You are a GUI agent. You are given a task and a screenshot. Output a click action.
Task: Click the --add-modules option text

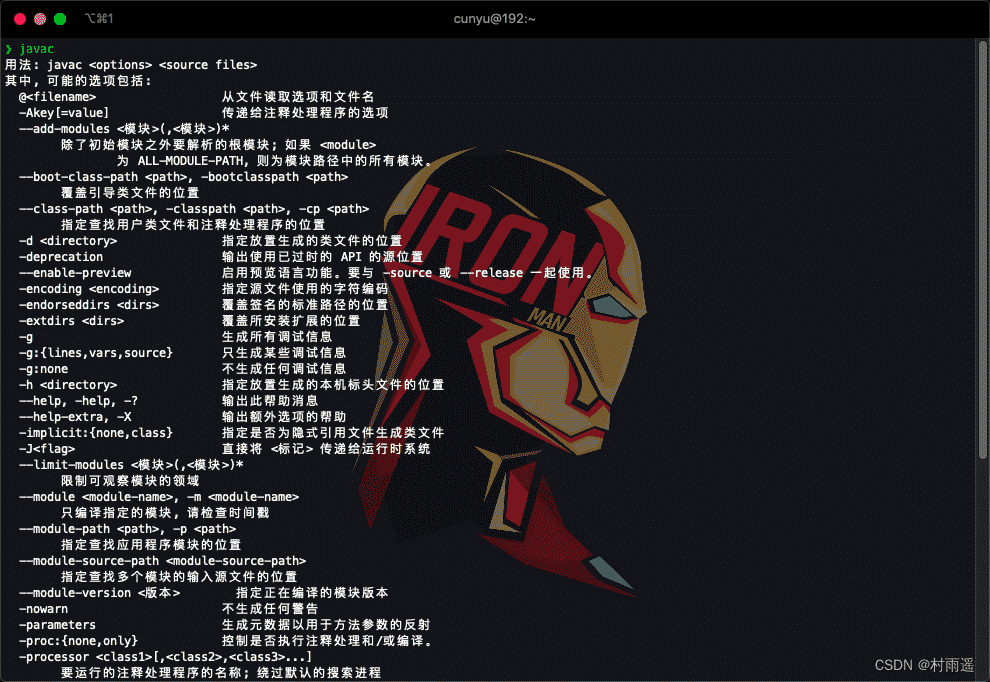tap(64, 129)
